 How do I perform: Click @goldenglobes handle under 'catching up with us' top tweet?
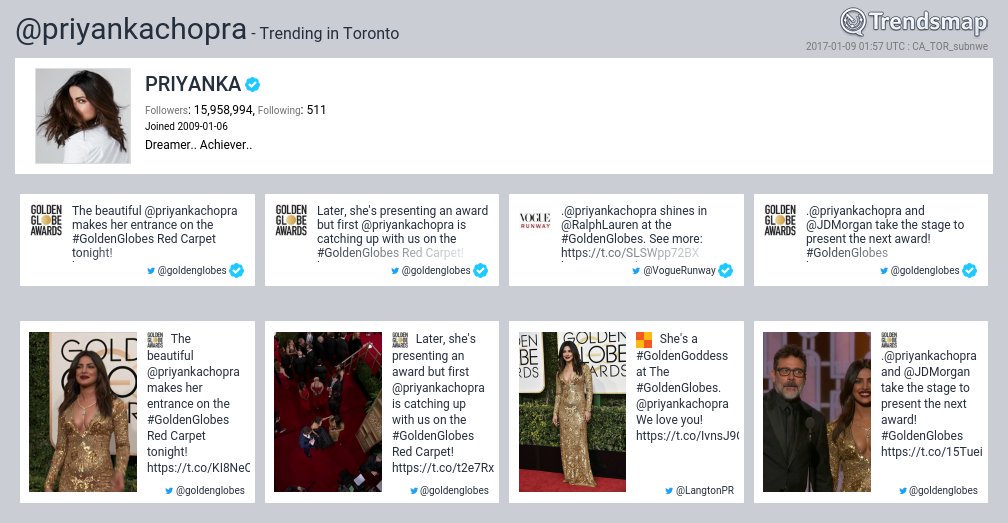(x=436, y=270)
